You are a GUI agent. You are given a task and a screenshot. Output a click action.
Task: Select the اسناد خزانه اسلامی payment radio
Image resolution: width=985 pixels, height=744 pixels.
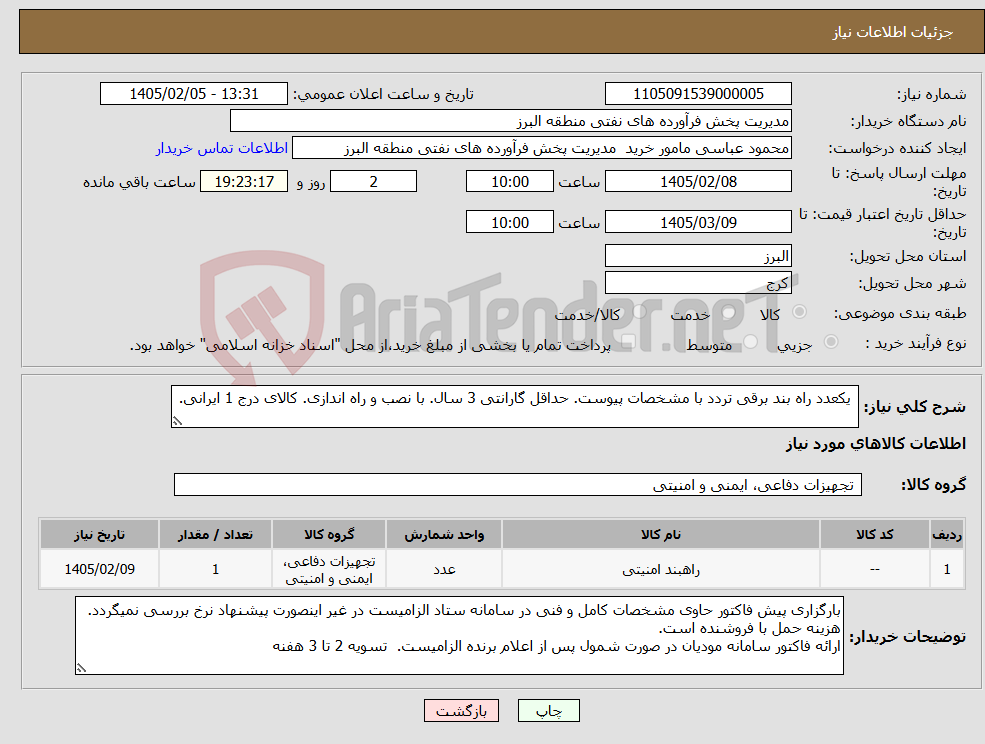(x=626, y=342)
